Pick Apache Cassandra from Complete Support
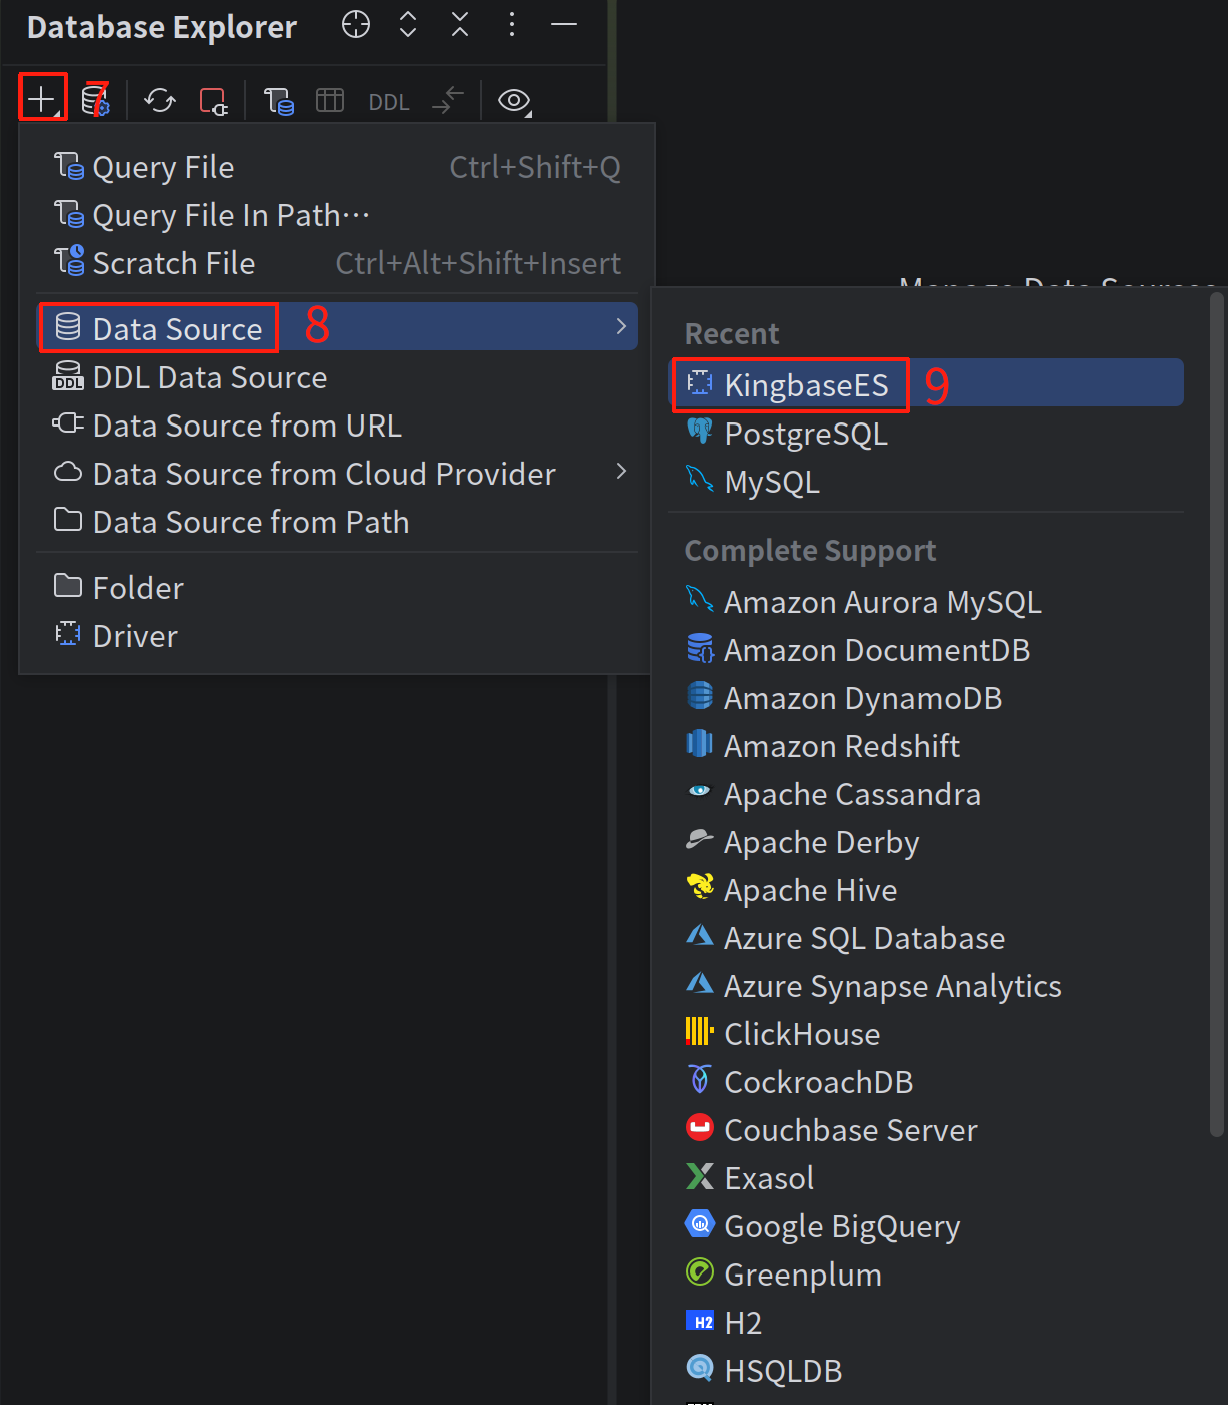Screen dimensions: 1228x1405 click(x=851, y=794)
